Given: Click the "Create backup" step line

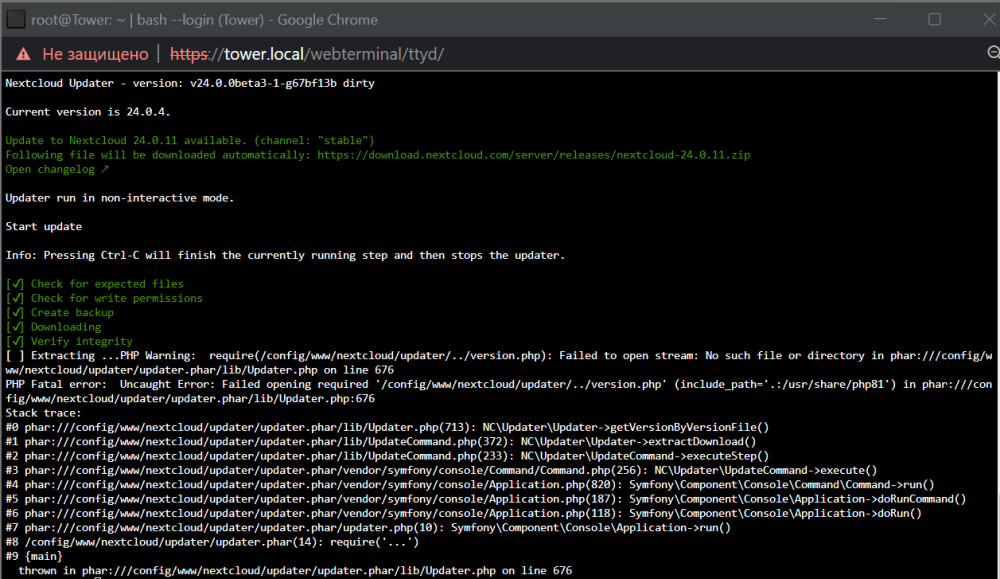Looking at the screenshot, I should [59, 312].
